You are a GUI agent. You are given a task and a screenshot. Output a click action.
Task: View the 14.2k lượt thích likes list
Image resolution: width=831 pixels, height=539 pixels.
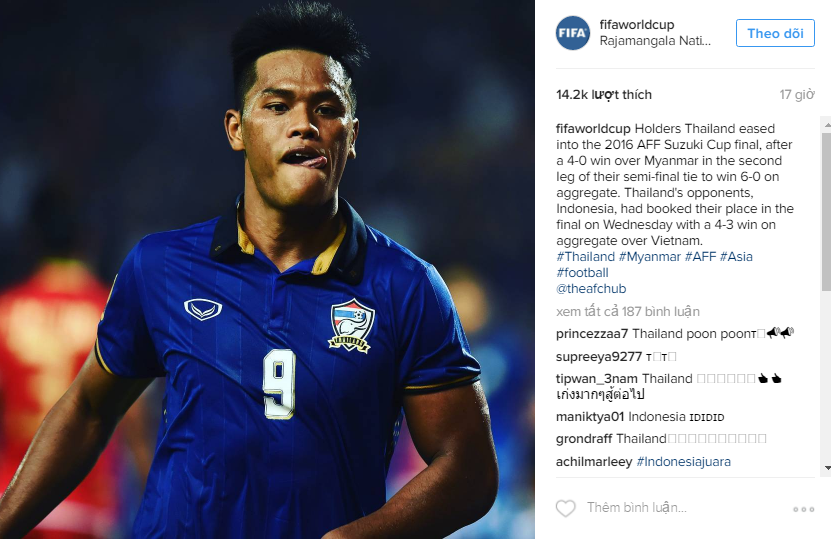tap(604, 95)
